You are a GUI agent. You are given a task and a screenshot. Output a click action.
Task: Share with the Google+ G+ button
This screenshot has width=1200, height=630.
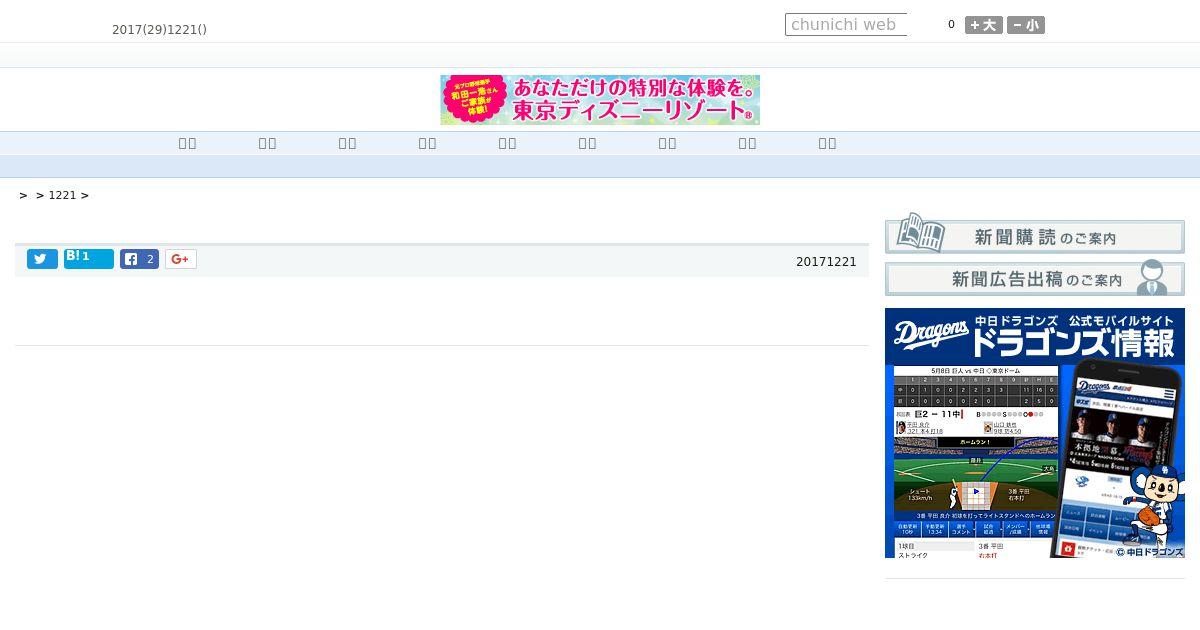pyautogui.click(x=181, y=259)
